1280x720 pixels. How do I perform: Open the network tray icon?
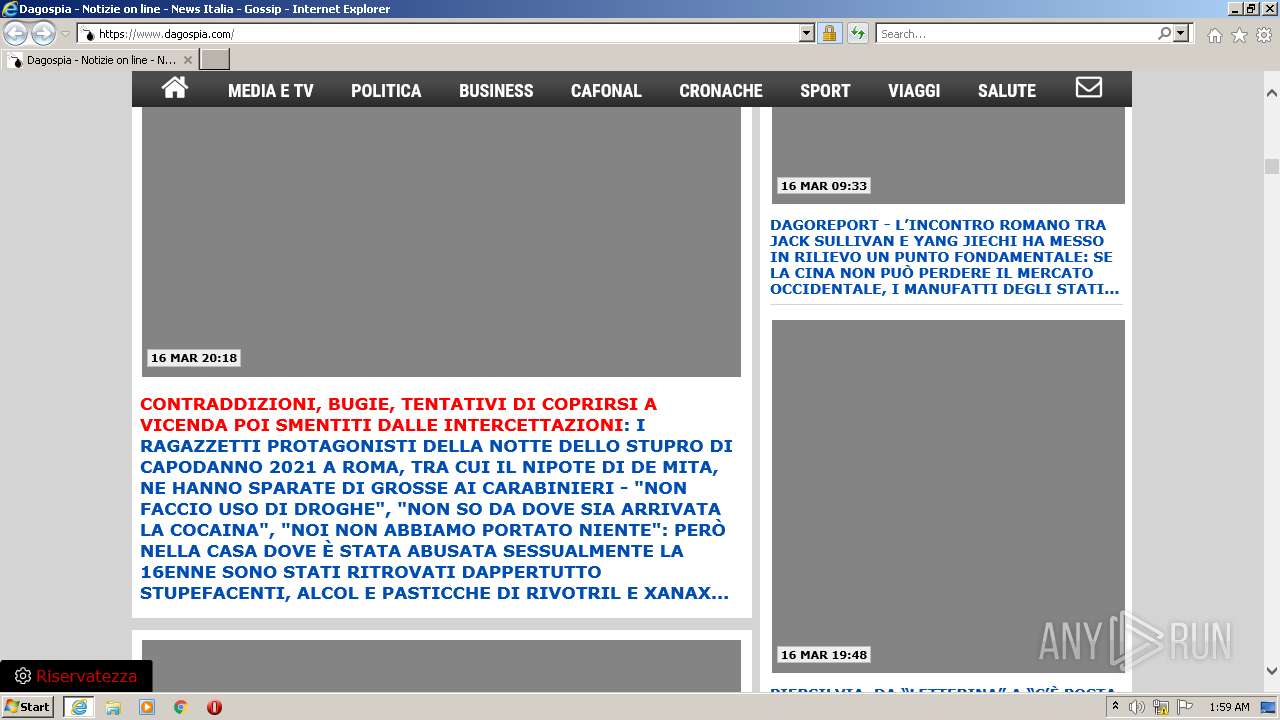pos(1161,707)
